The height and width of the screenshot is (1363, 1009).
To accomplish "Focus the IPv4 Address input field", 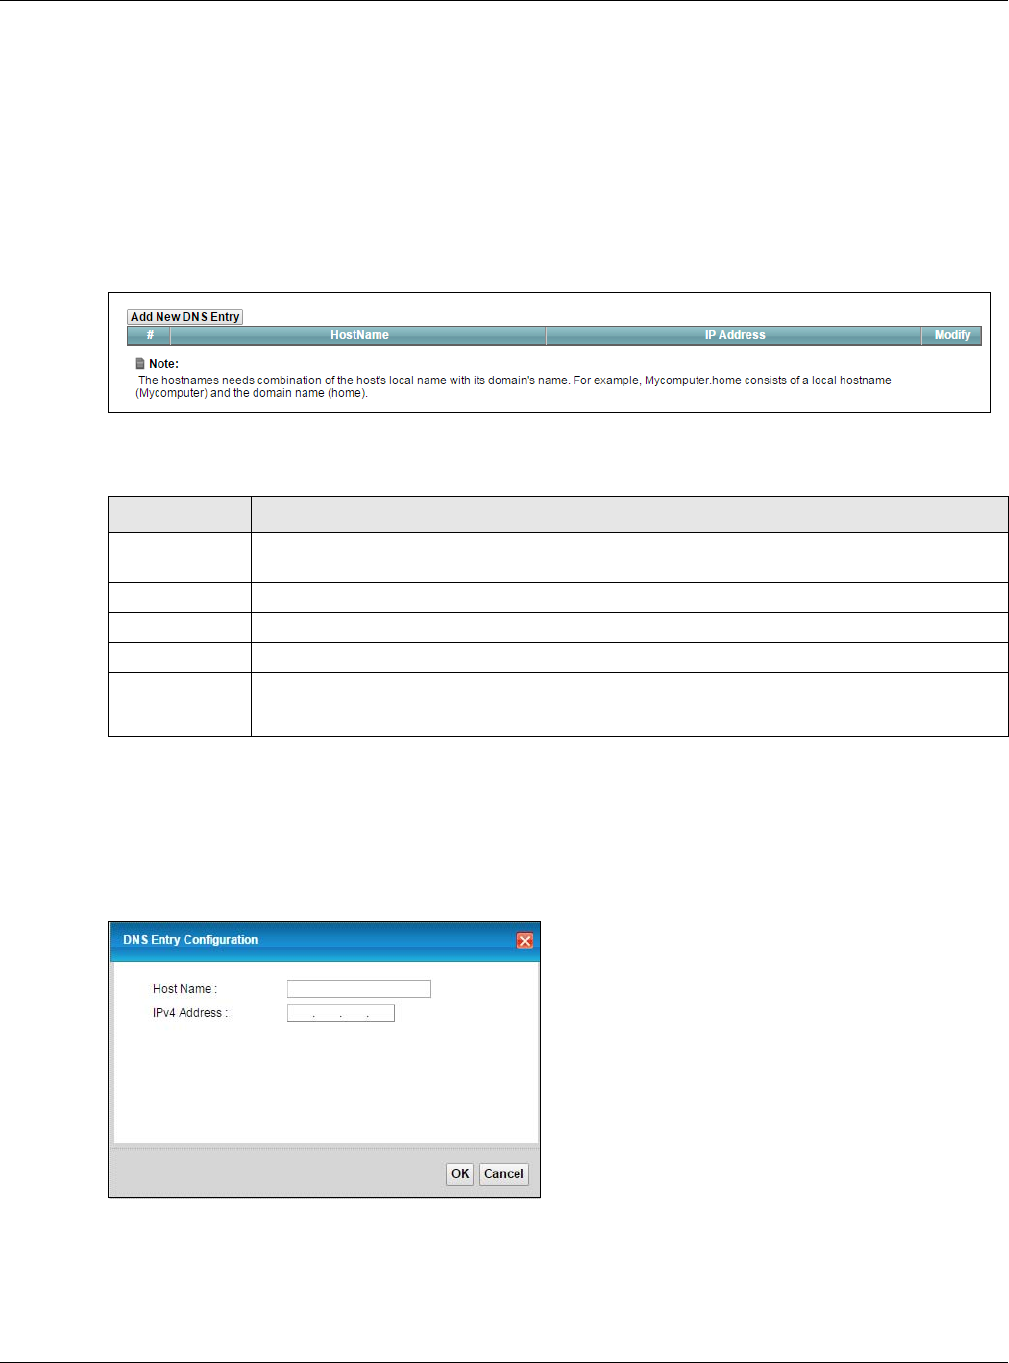I will 341,1013.
